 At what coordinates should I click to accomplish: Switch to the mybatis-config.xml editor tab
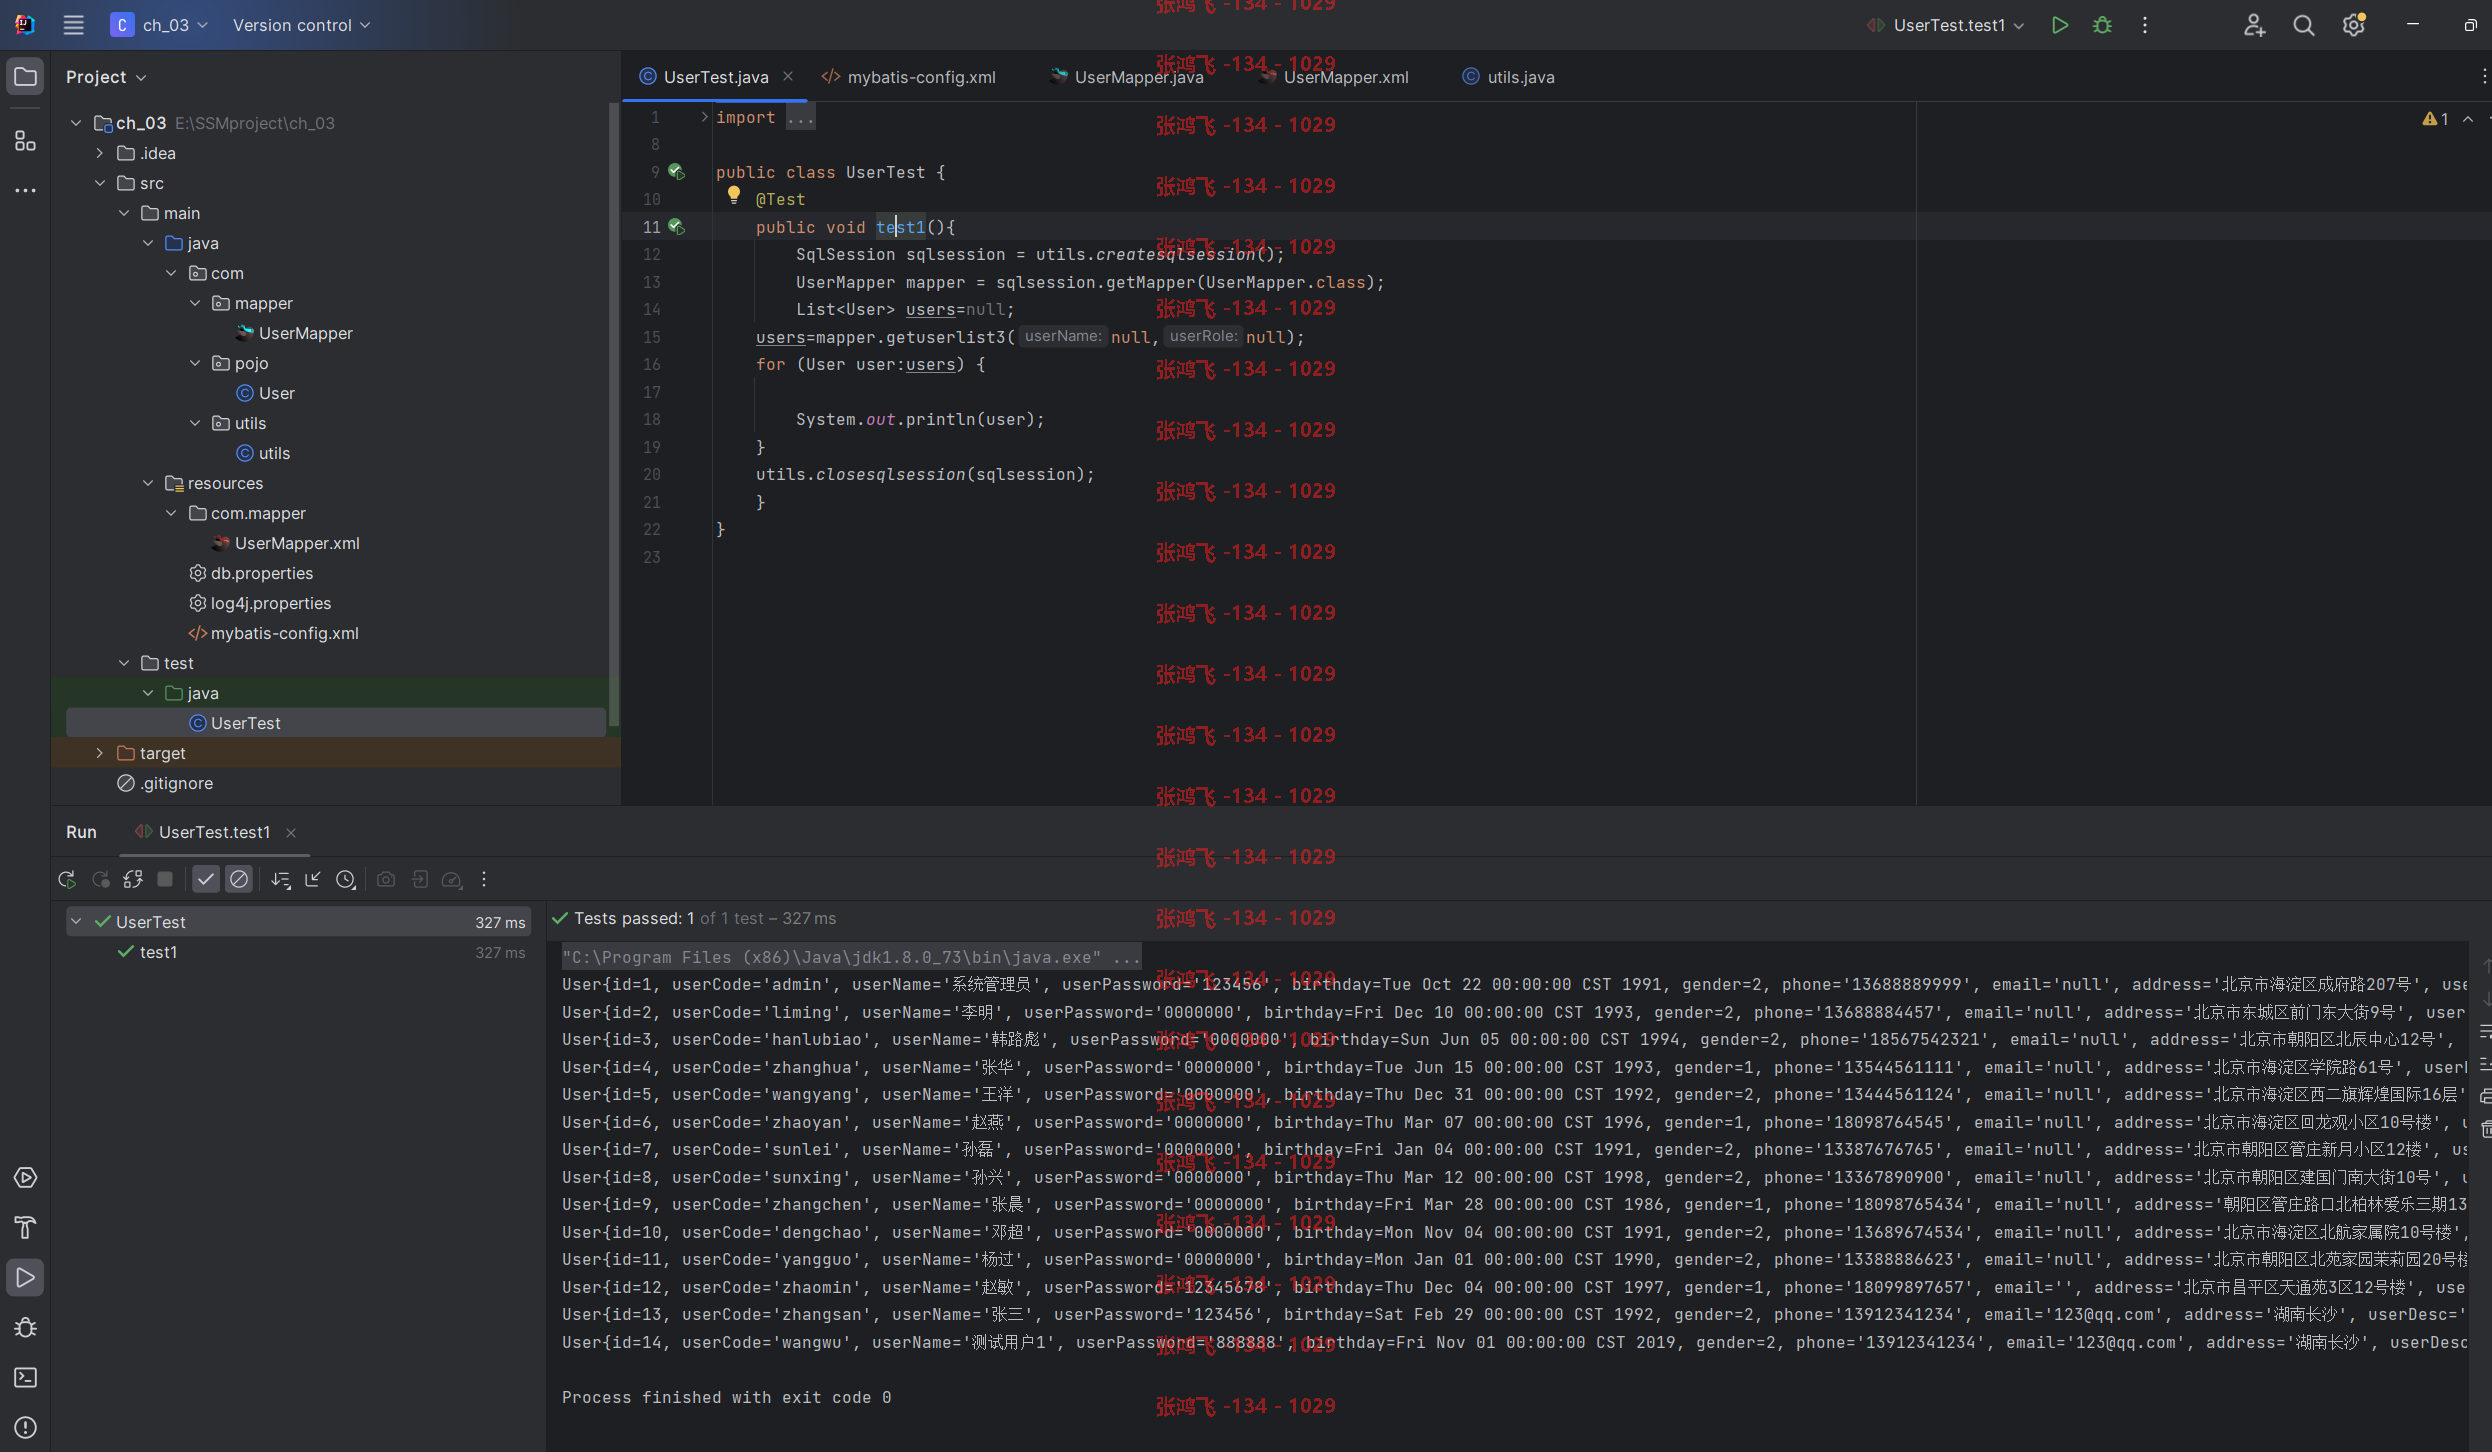[x=909, y=77]
